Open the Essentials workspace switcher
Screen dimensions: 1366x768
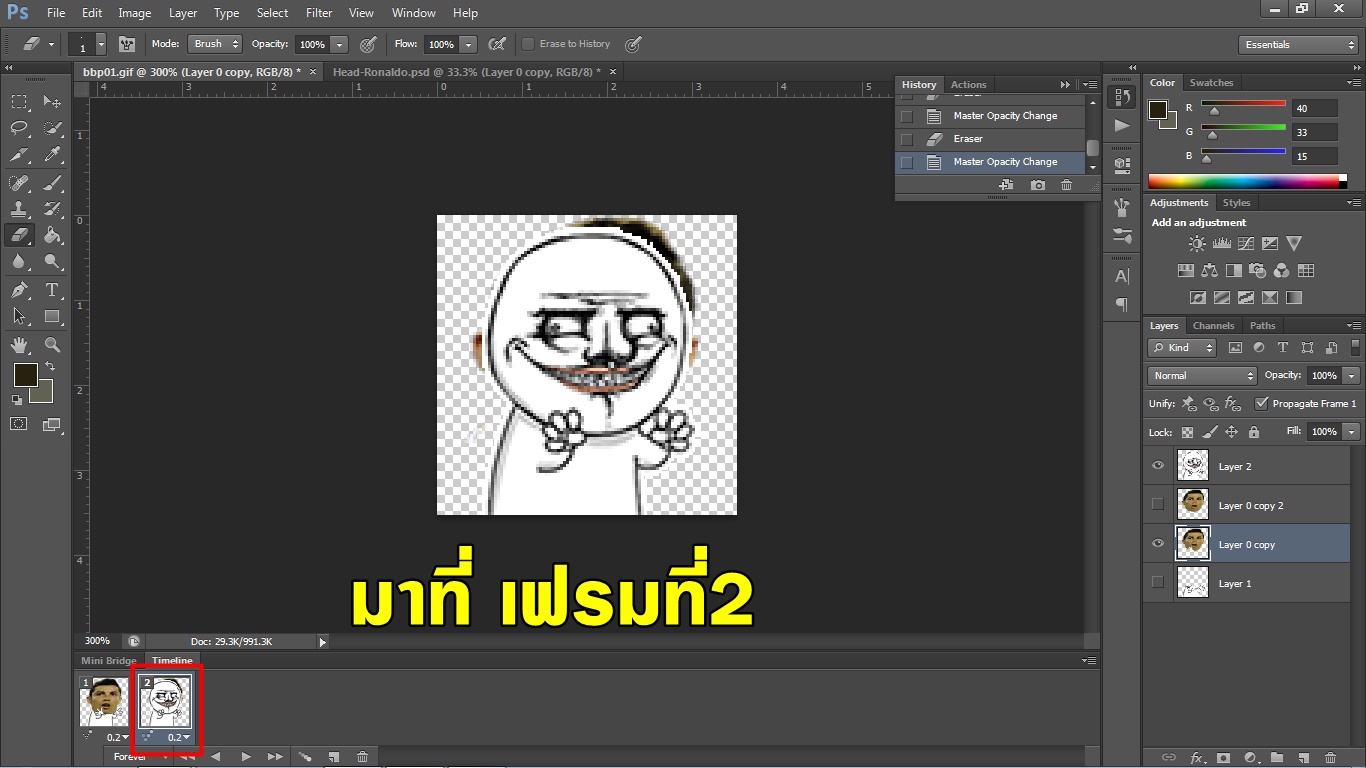click(1297, 45)
